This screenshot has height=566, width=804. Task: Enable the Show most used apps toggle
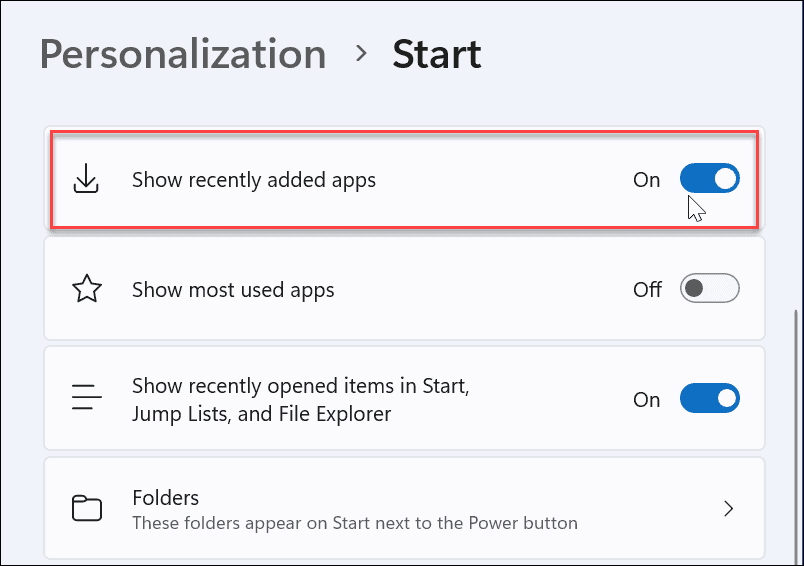tap(709, 290)
